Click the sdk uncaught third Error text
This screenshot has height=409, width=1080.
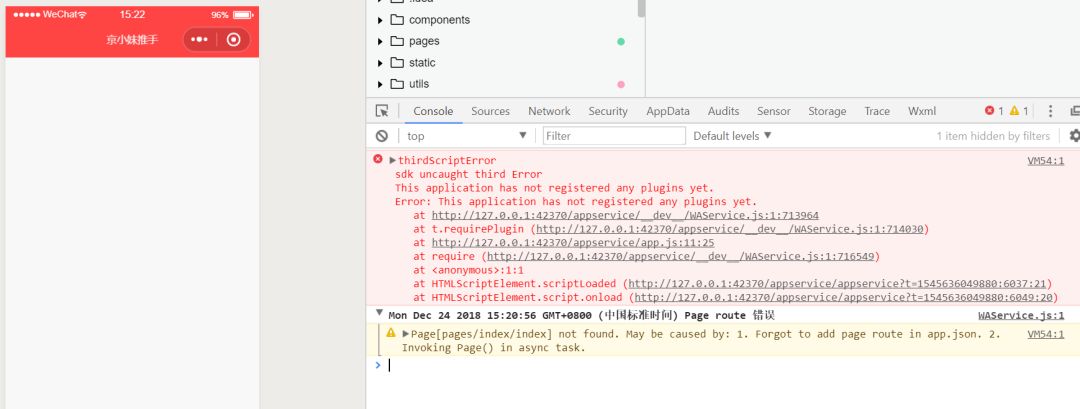468,174
